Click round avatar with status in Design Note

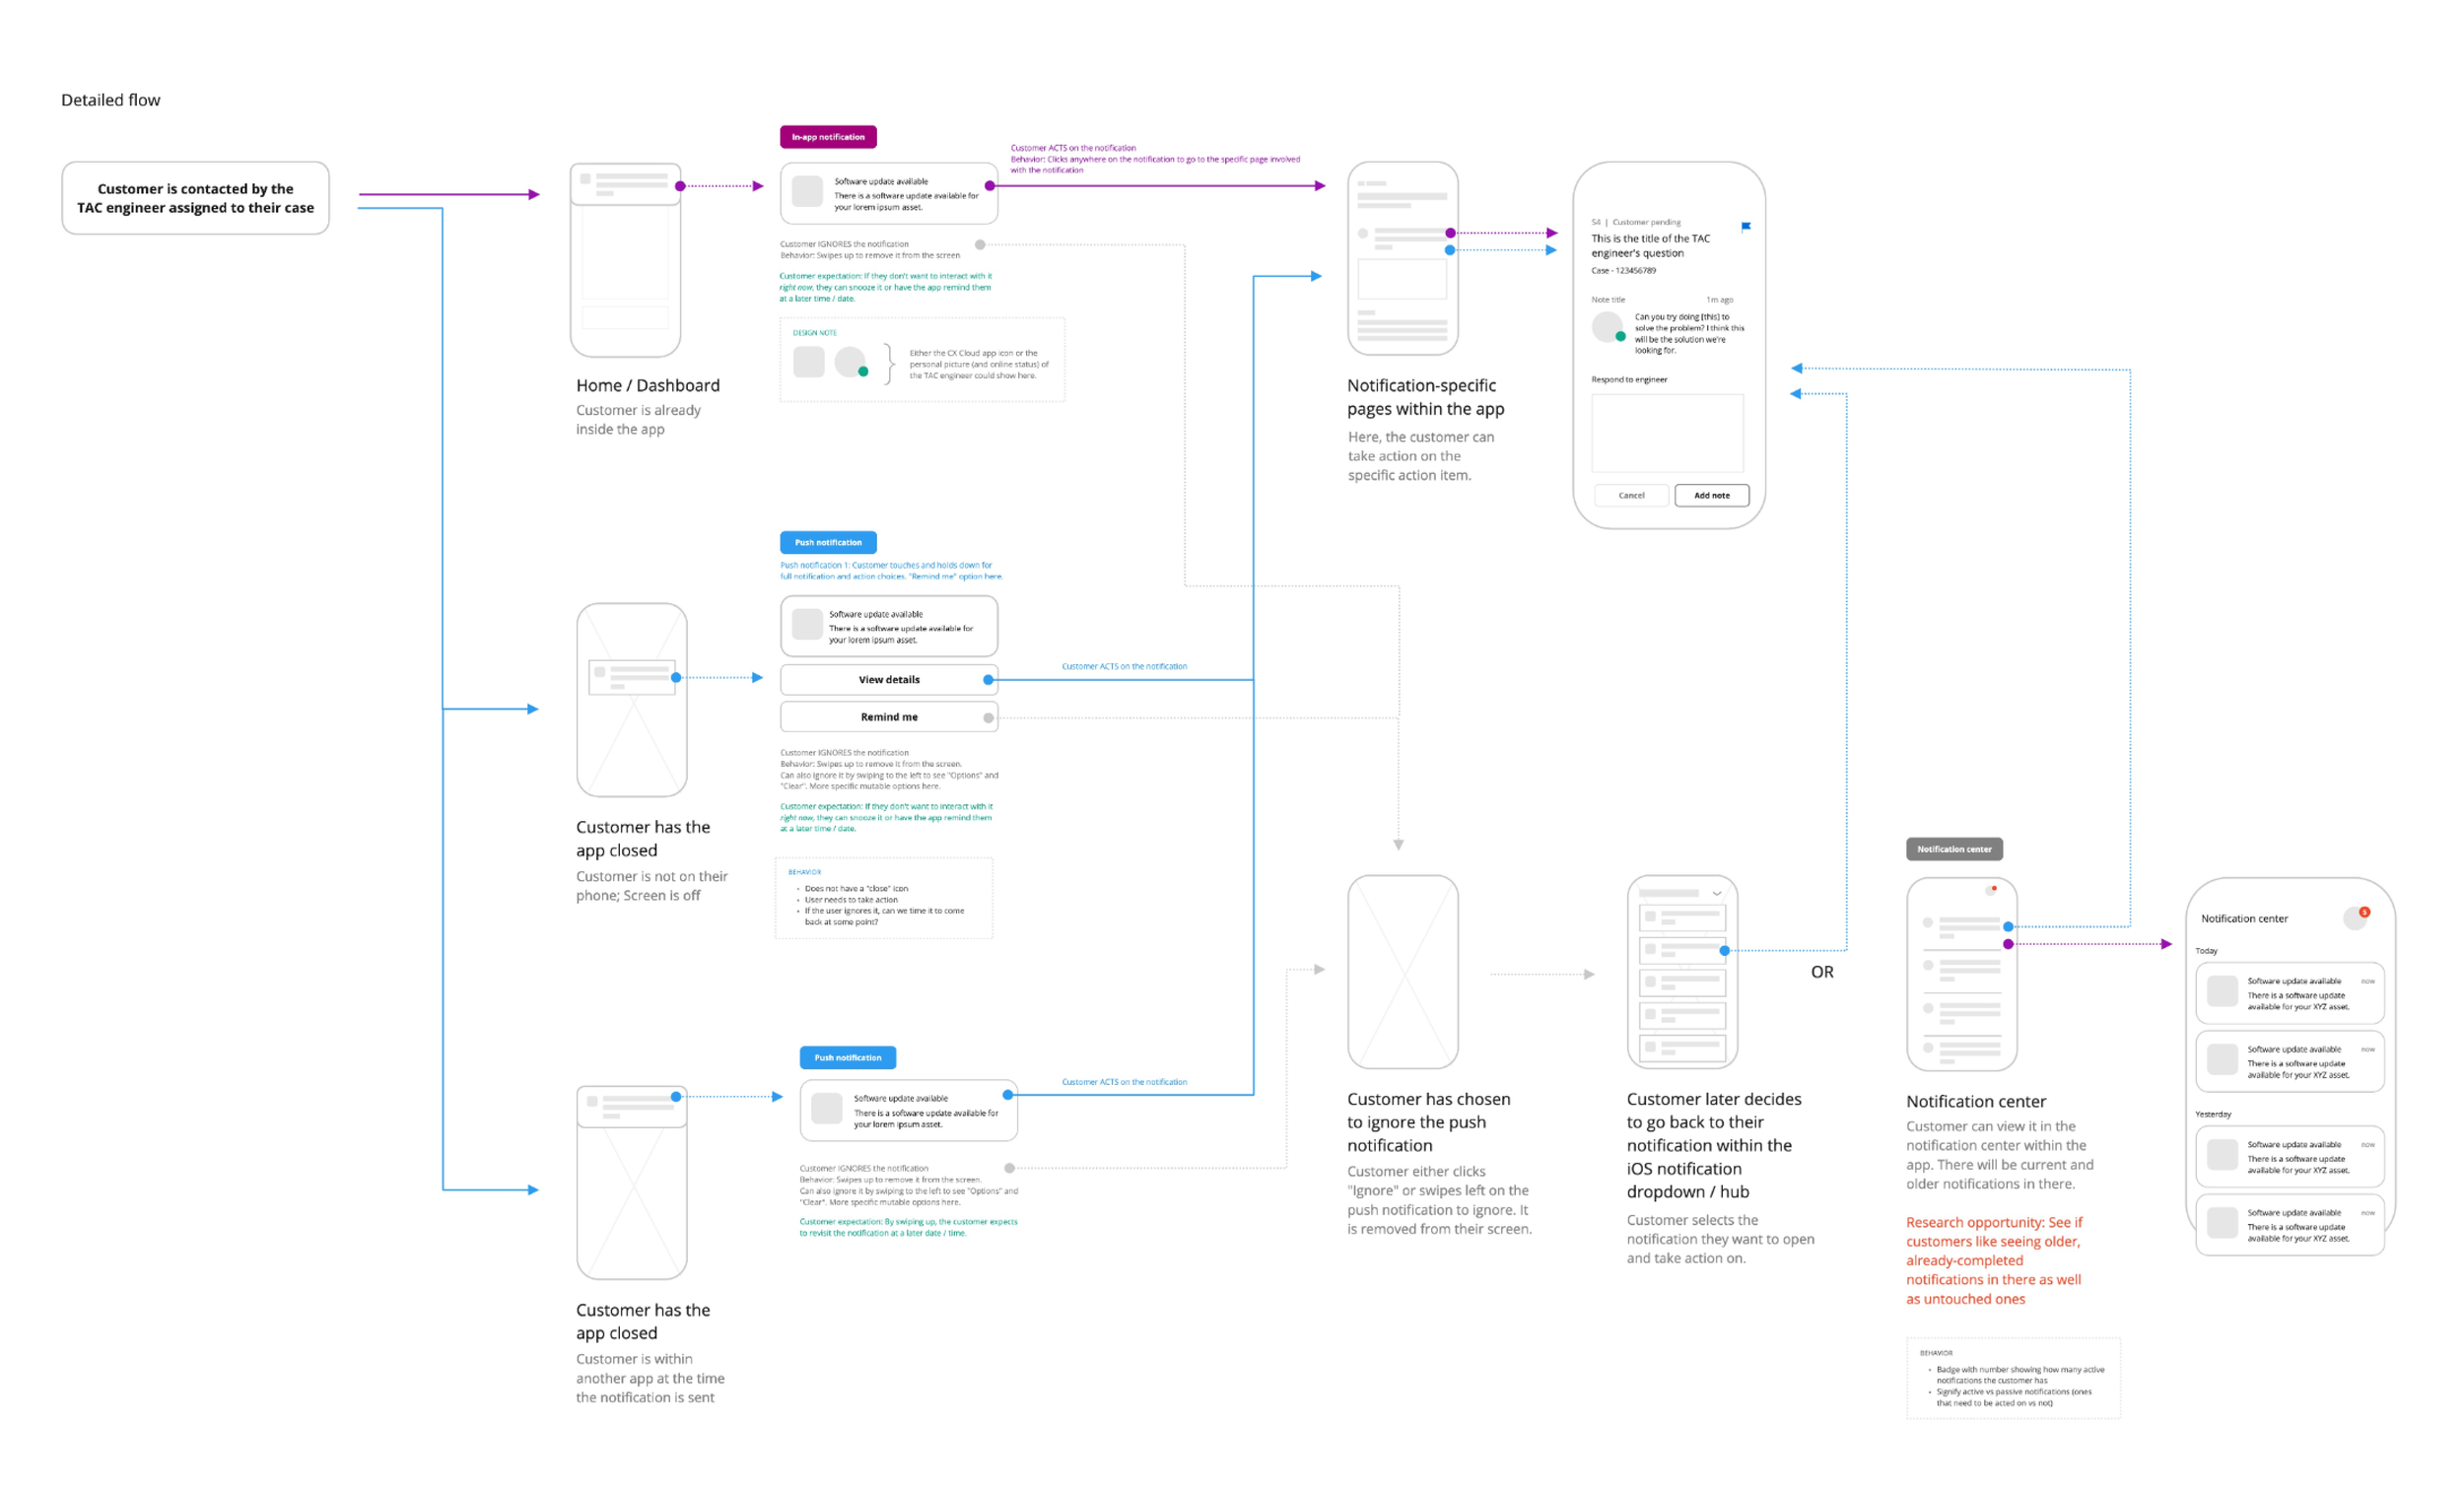pos(850,362)
